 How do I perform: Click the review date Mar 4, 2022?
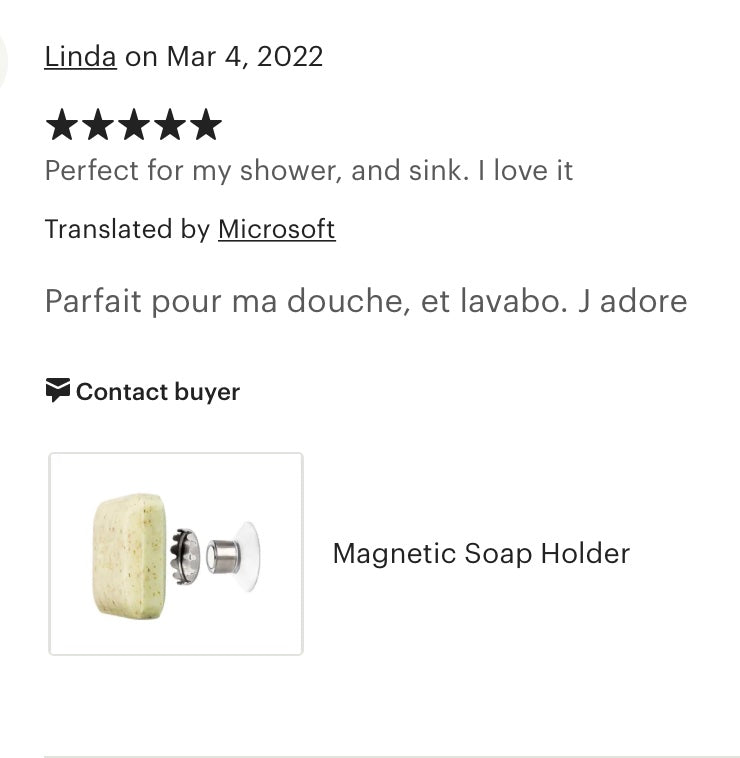(244, 56)
